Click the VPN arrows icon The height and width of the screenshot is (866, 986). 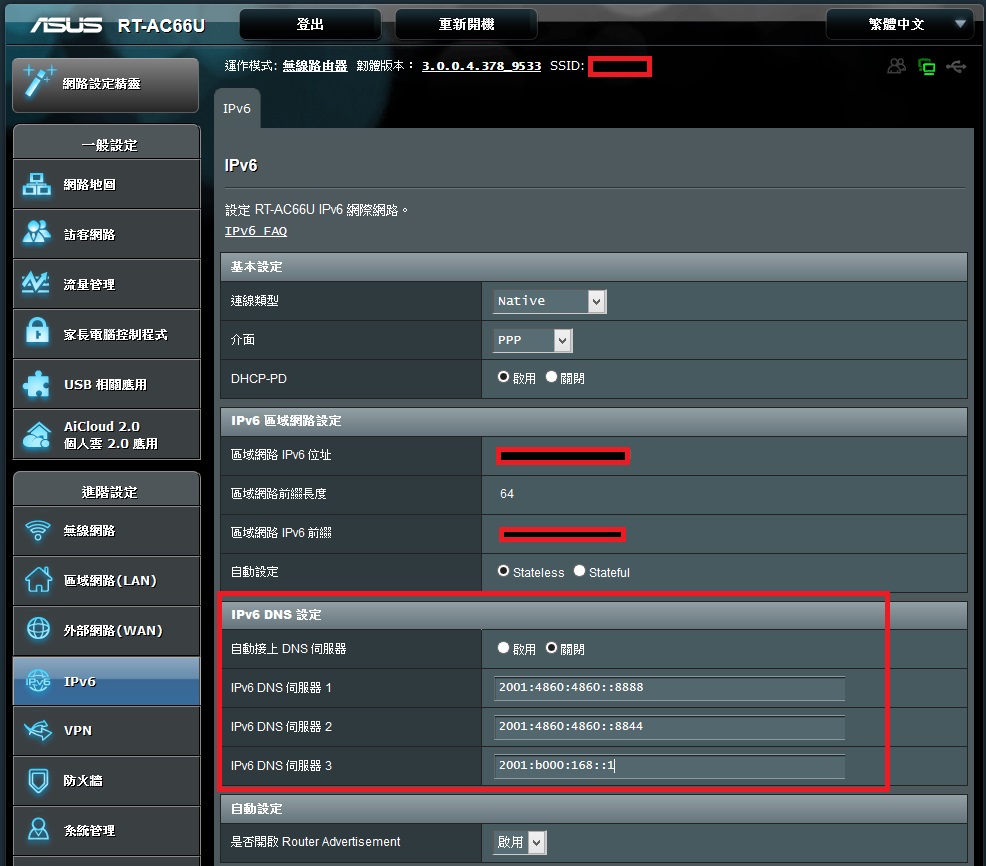[38, 730]
